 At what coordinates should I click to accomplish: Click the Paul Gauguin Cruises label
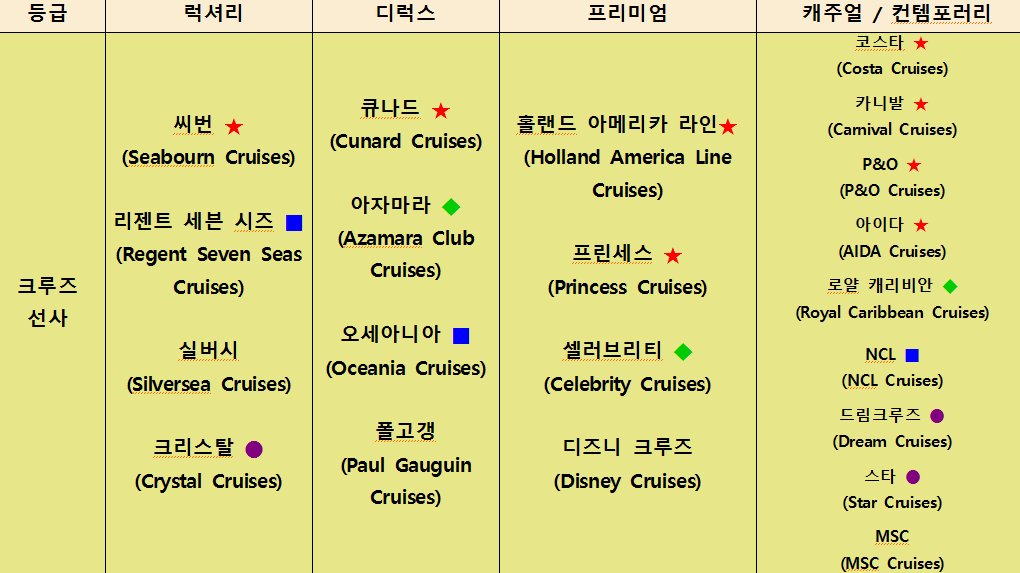click(x=405, y=481)
